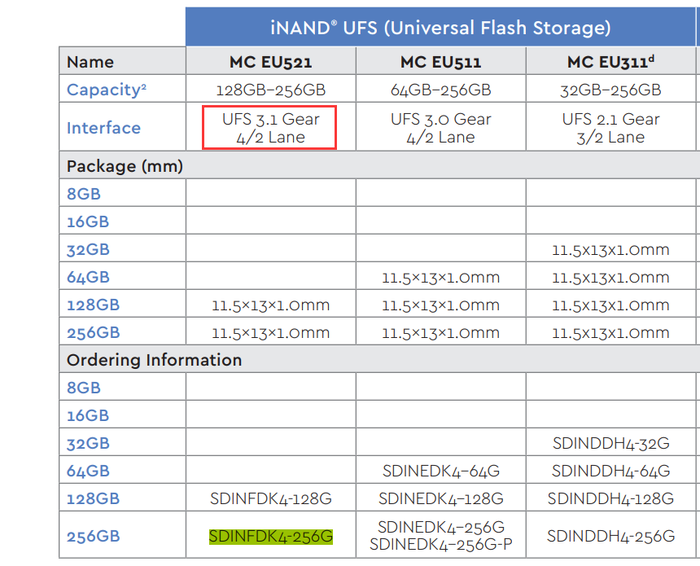Click the green-highlighted SDINFDK4-256G part number
Screen dimensions: 700x566
(271, 537)
